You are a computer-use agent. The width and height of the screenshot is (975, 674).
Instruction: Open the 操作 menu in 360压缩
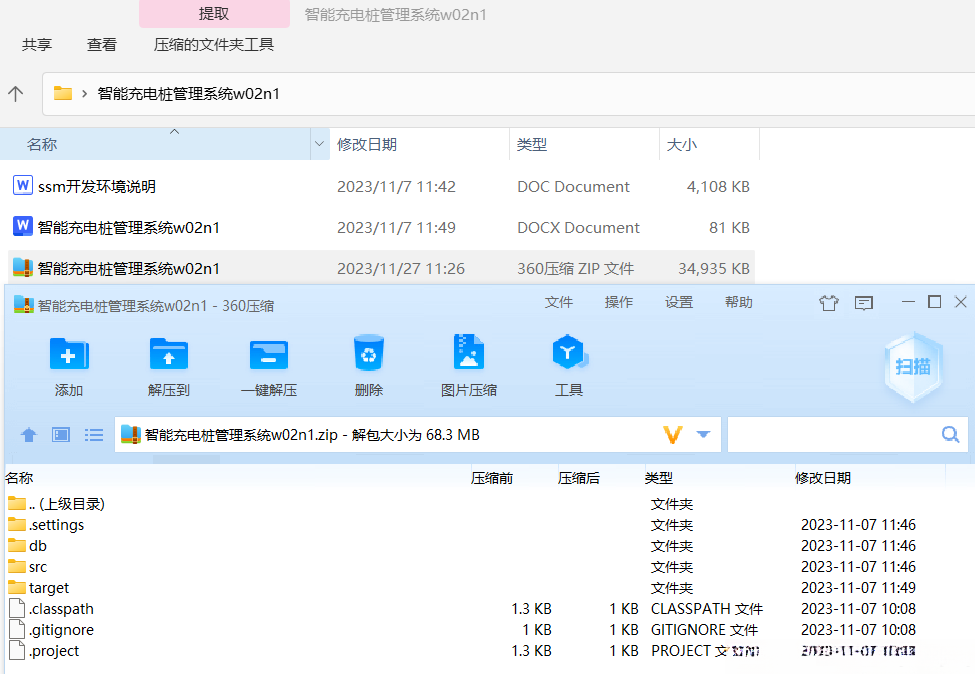pyautogui.click(x=619, y=302)
